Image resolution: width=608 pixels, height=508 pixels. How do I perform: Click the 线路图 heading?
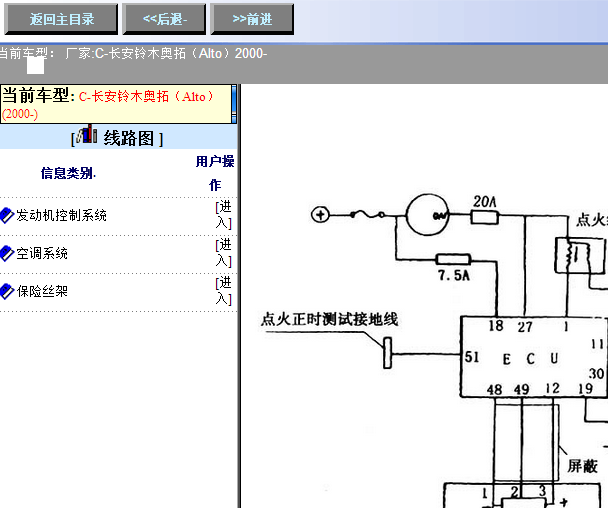[x=128, y=138]
